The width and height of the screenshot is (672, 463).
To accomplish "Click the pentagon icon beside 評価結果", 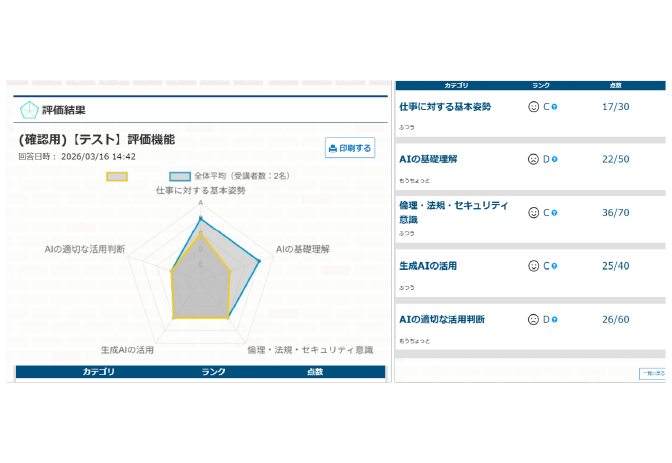I will (x=29, y=110).
